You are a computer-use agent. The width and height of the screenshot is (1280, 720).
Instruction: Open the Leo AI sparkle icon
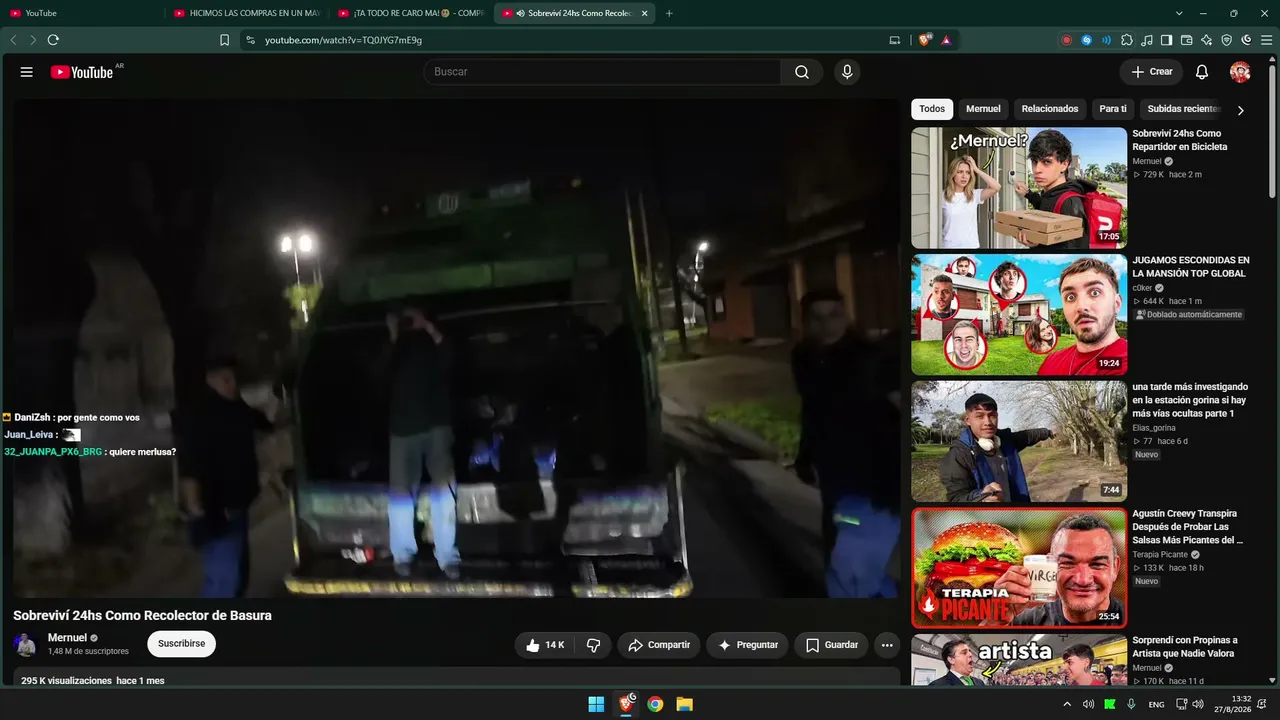pyautogui.click(x=1207, y=40)
